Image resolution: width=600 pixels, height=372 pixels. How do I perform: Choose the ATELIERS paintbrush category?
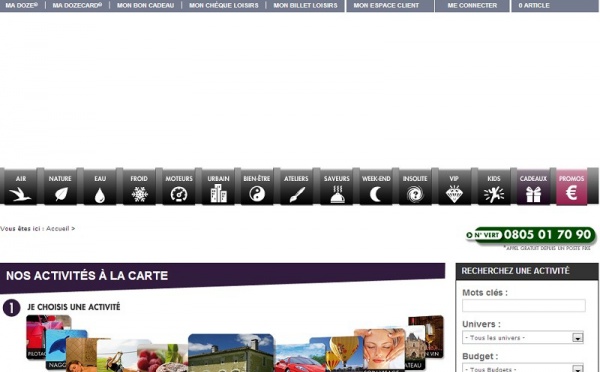tap(296, 187)
